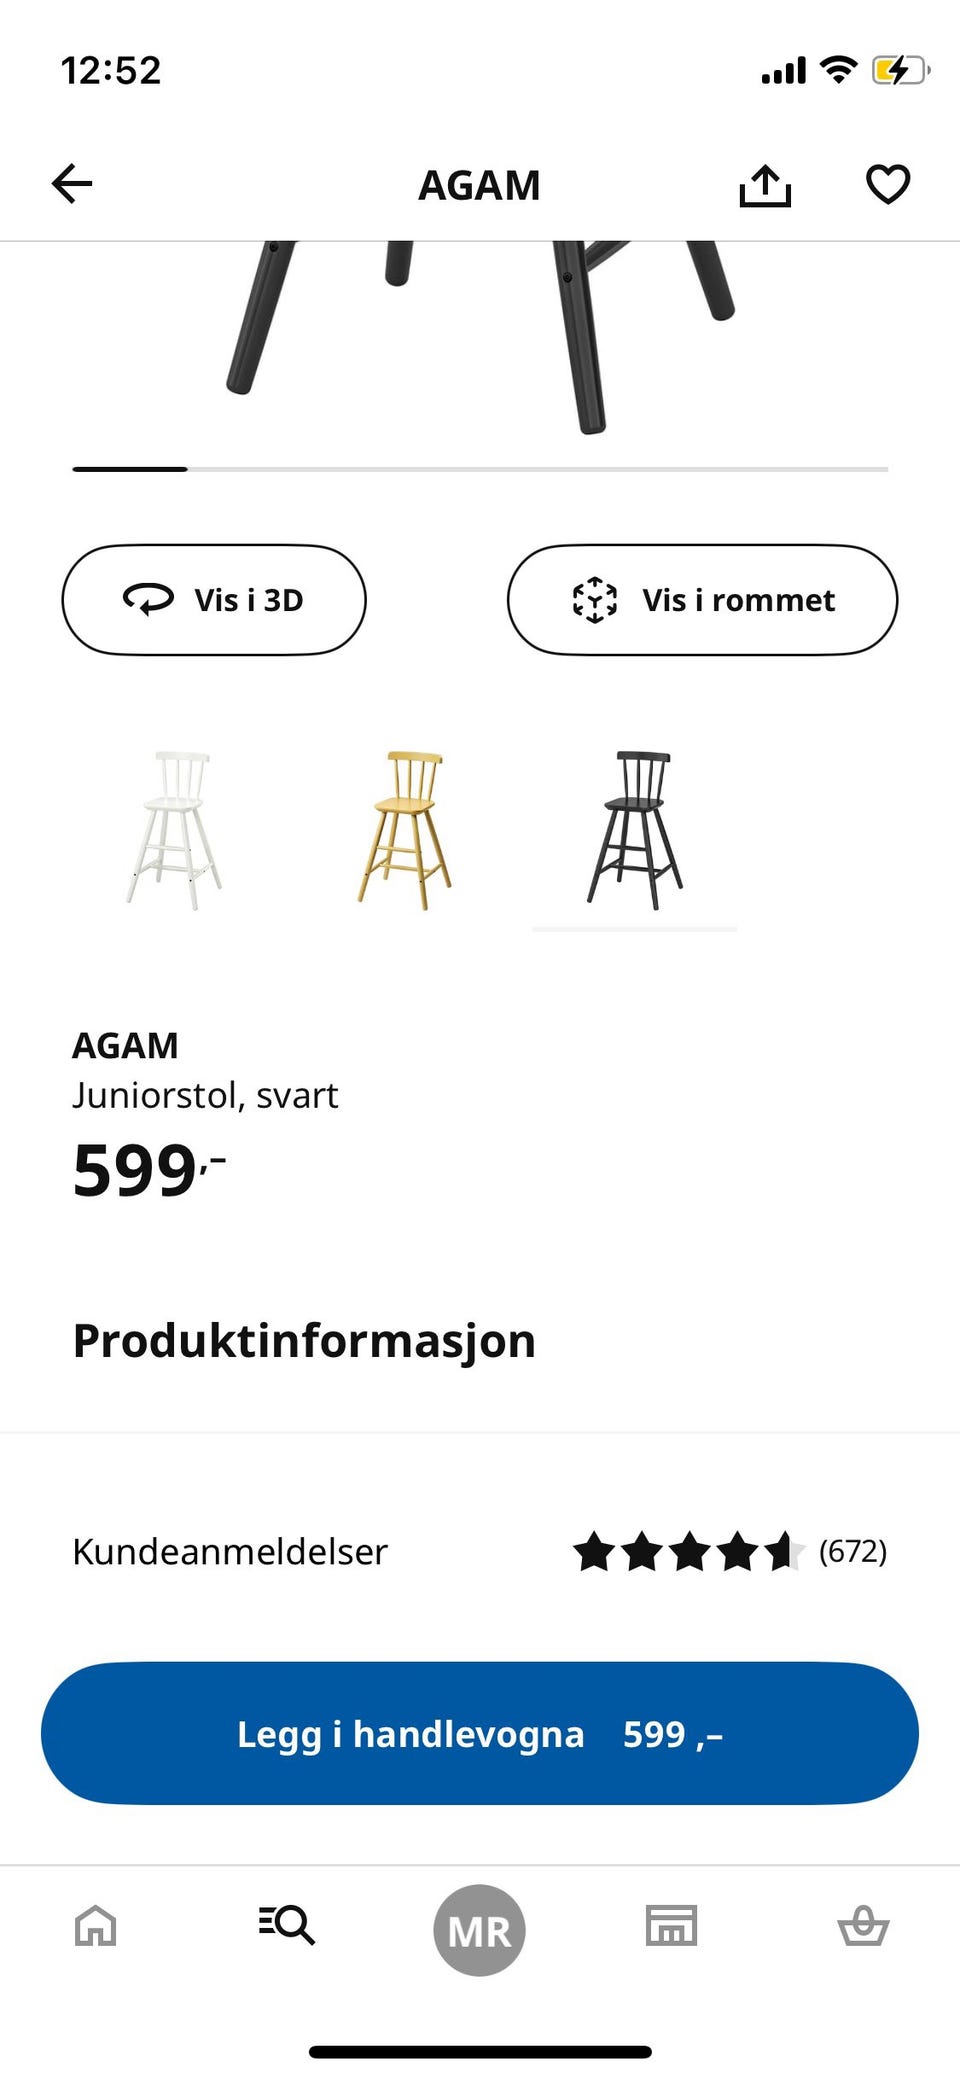The width and height of the screenshot is (960, 2079).
Task: Expand the Produktinformasjon section
Action: tap(304, 1341)
